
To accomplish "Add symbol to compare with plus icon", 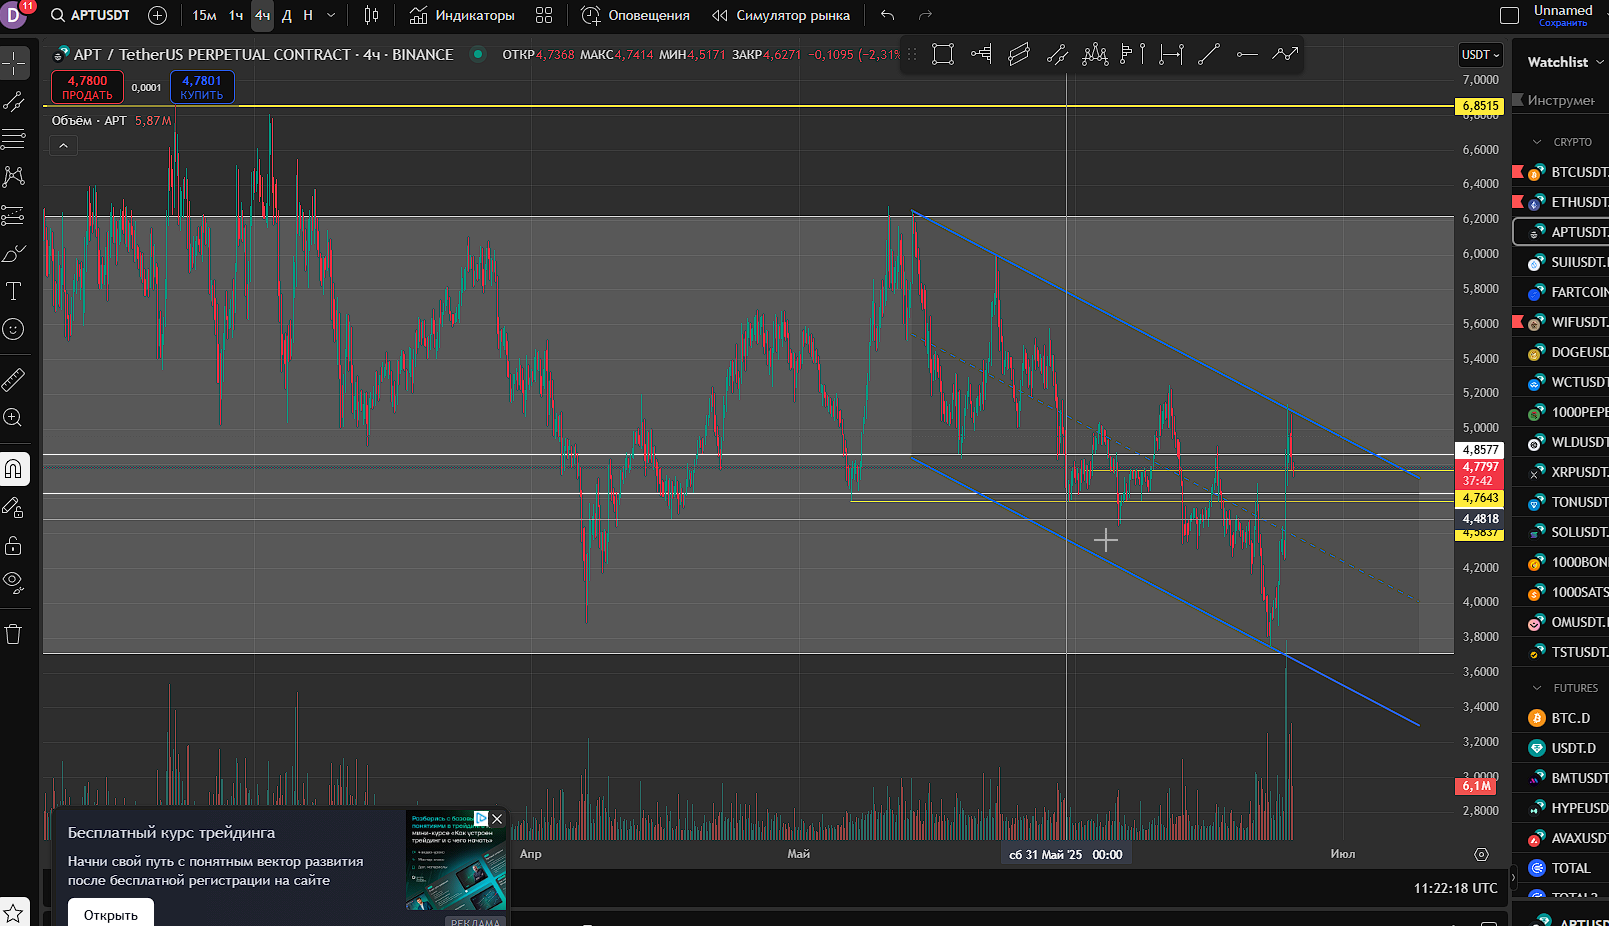I will 157,15.
